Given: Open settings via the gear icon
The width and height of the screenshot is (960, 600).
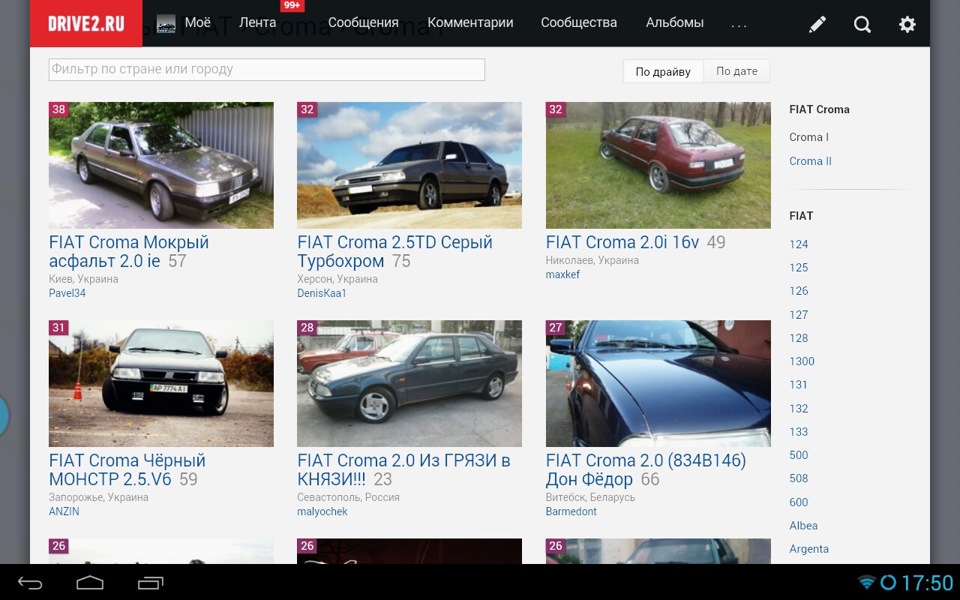Looking at the screenshot, I should (x=907, y=24).
